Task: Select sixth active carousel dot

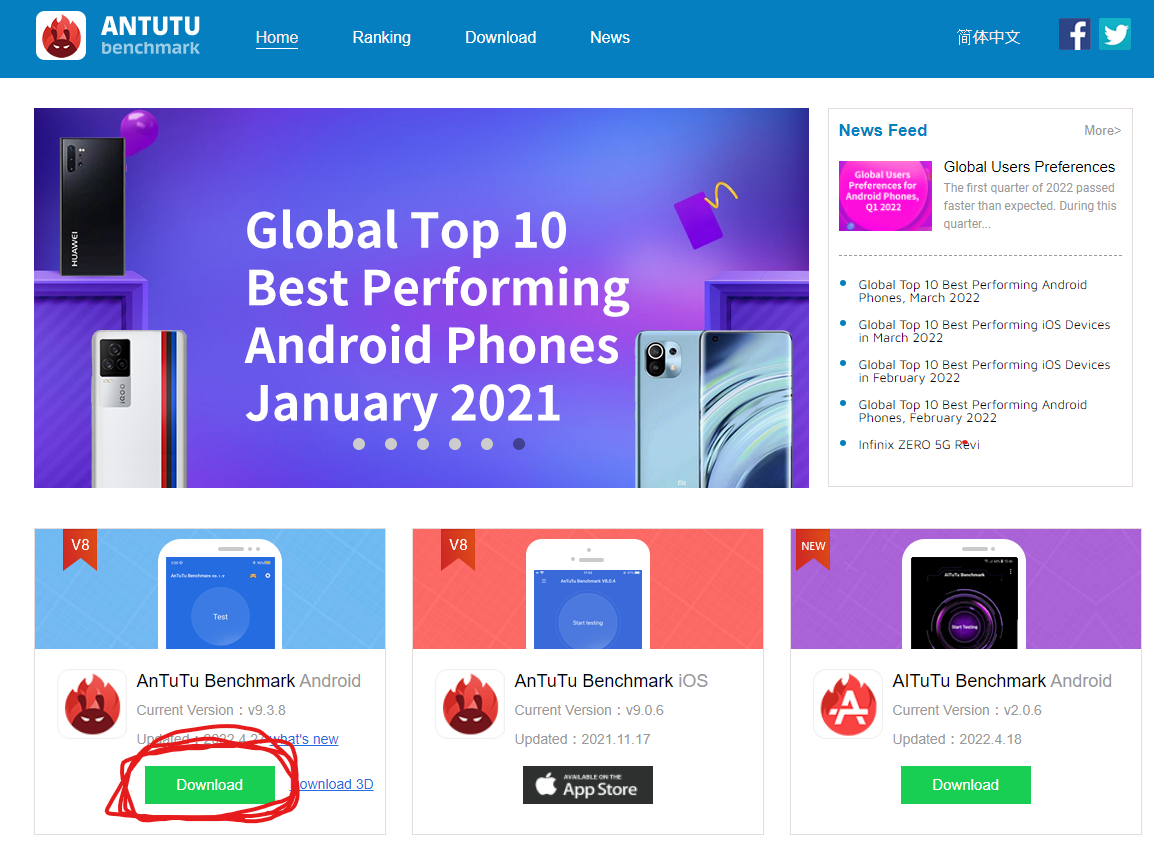Action: coord(519,444)
